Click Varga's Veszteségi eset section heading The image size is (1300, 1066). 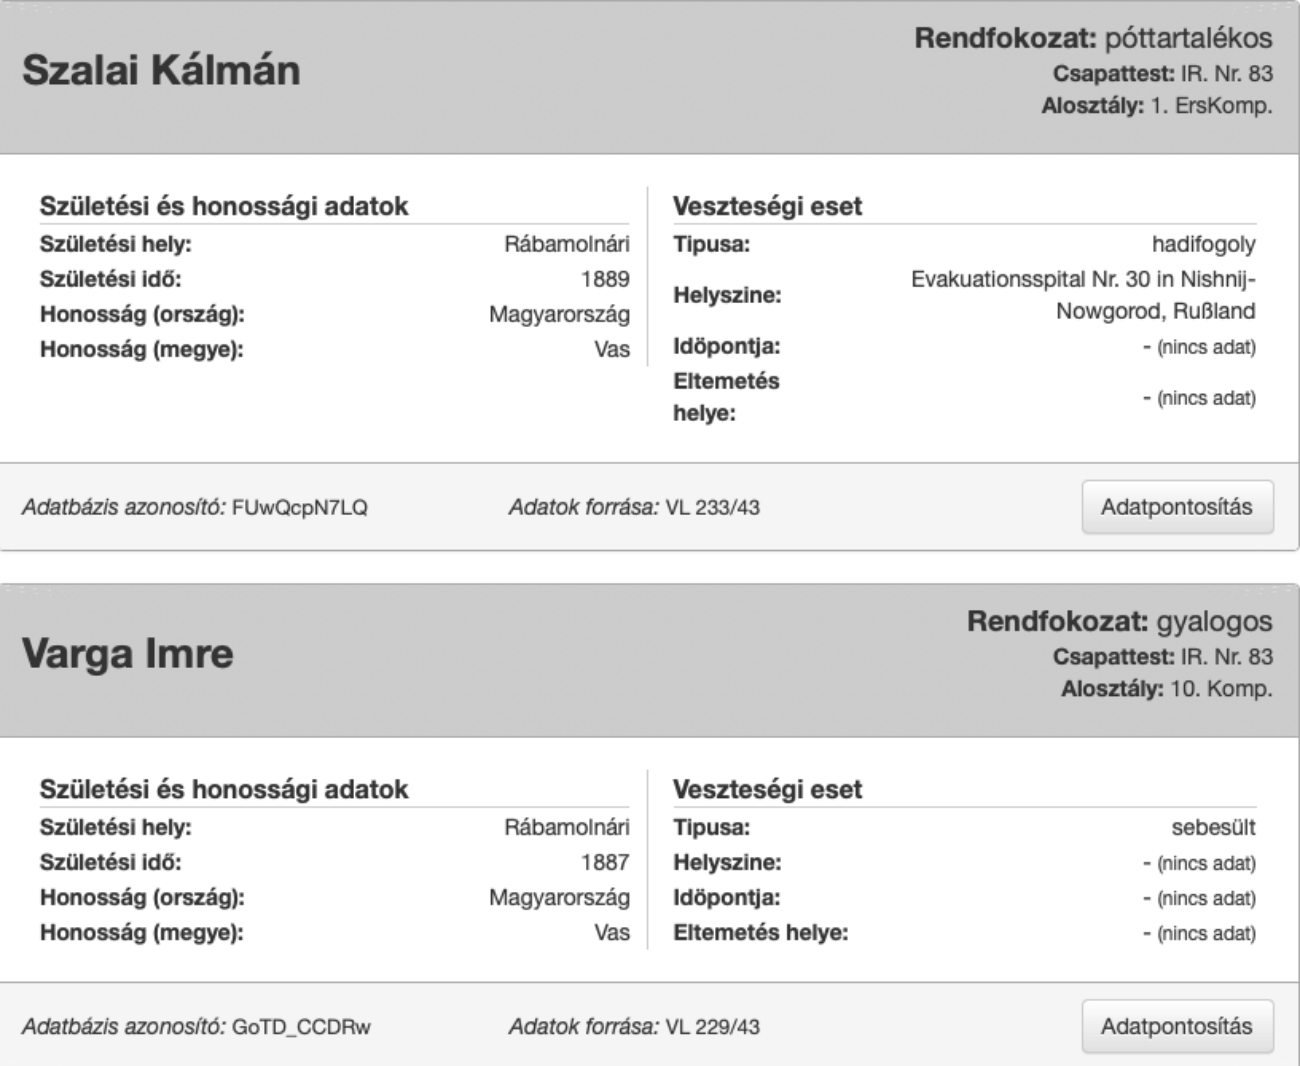click(x=767, y=789)
